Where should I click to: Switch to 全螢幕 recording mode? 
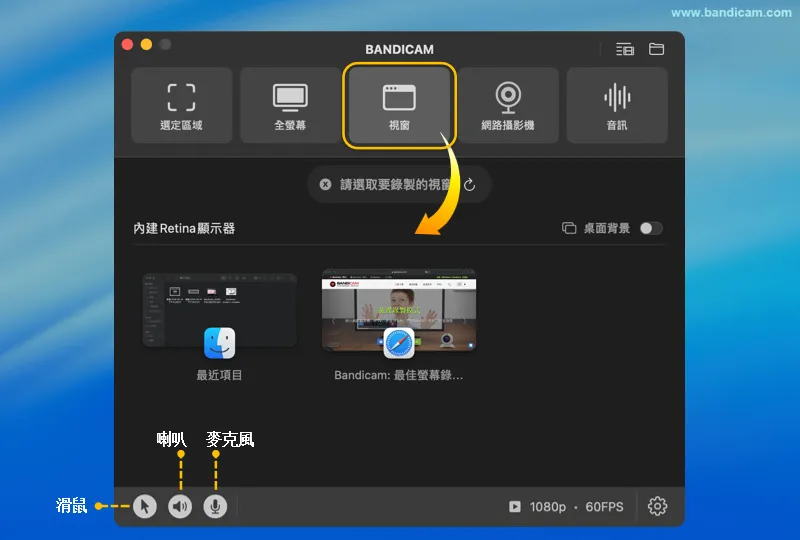(290, 106)
